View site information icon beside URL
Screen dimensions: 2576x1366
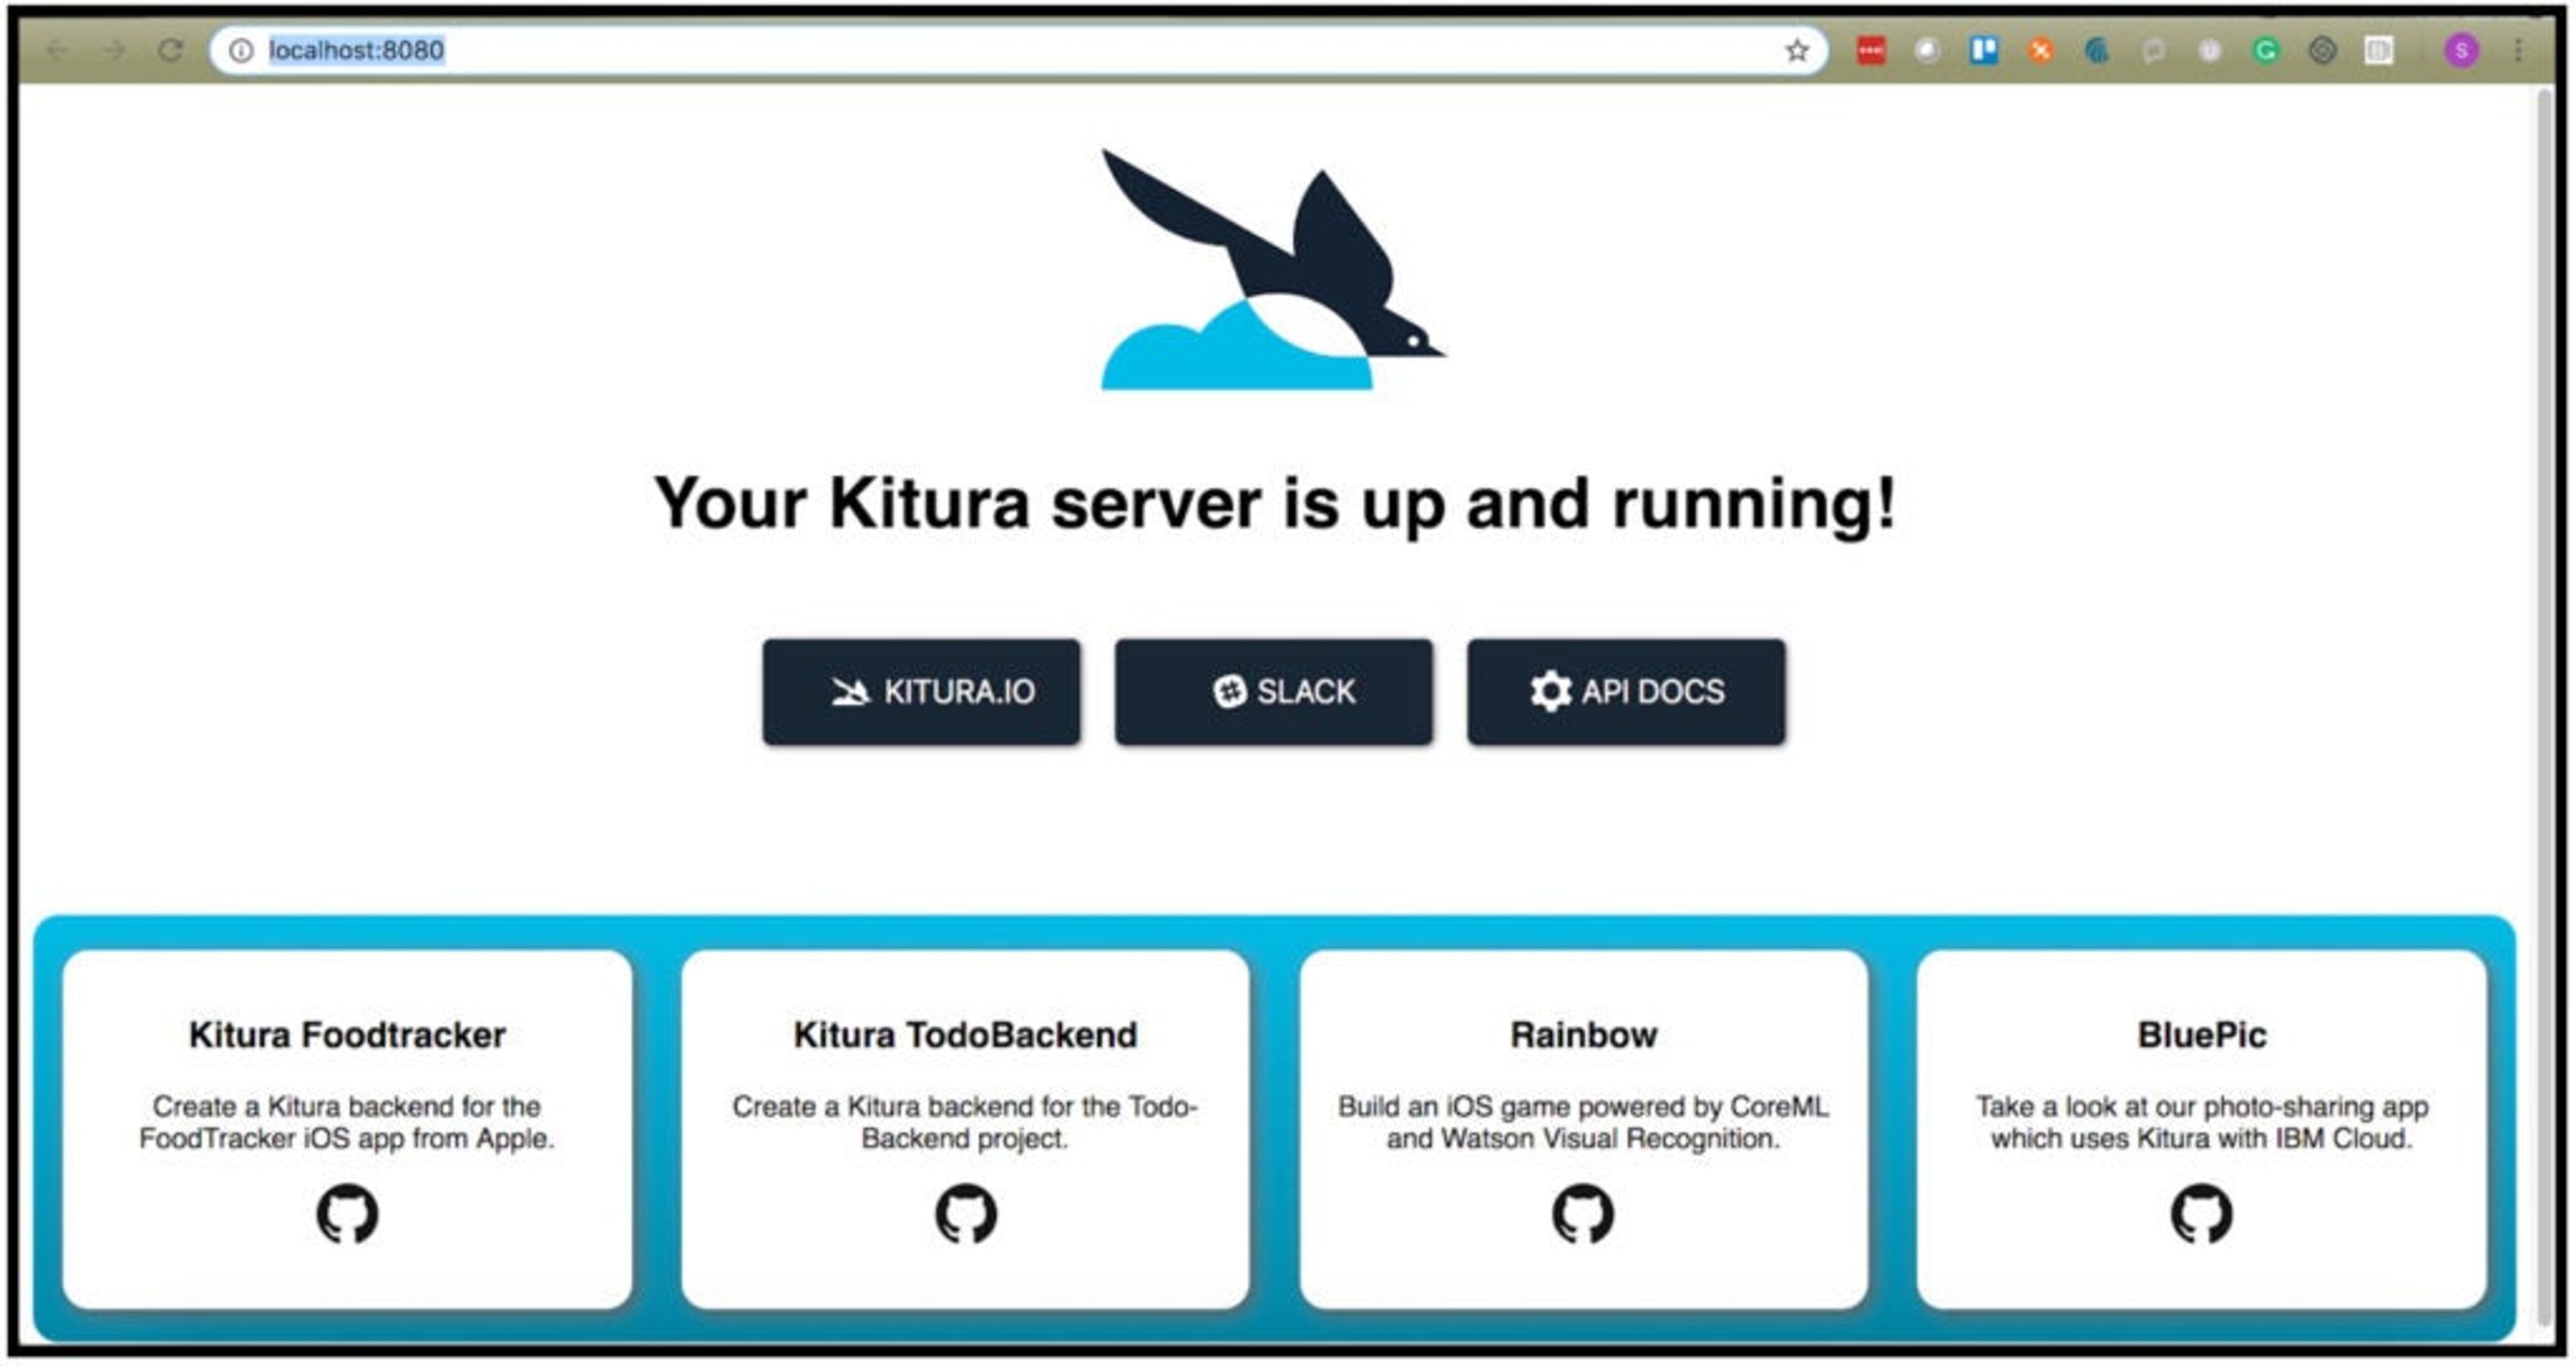(x=241, y=50)
